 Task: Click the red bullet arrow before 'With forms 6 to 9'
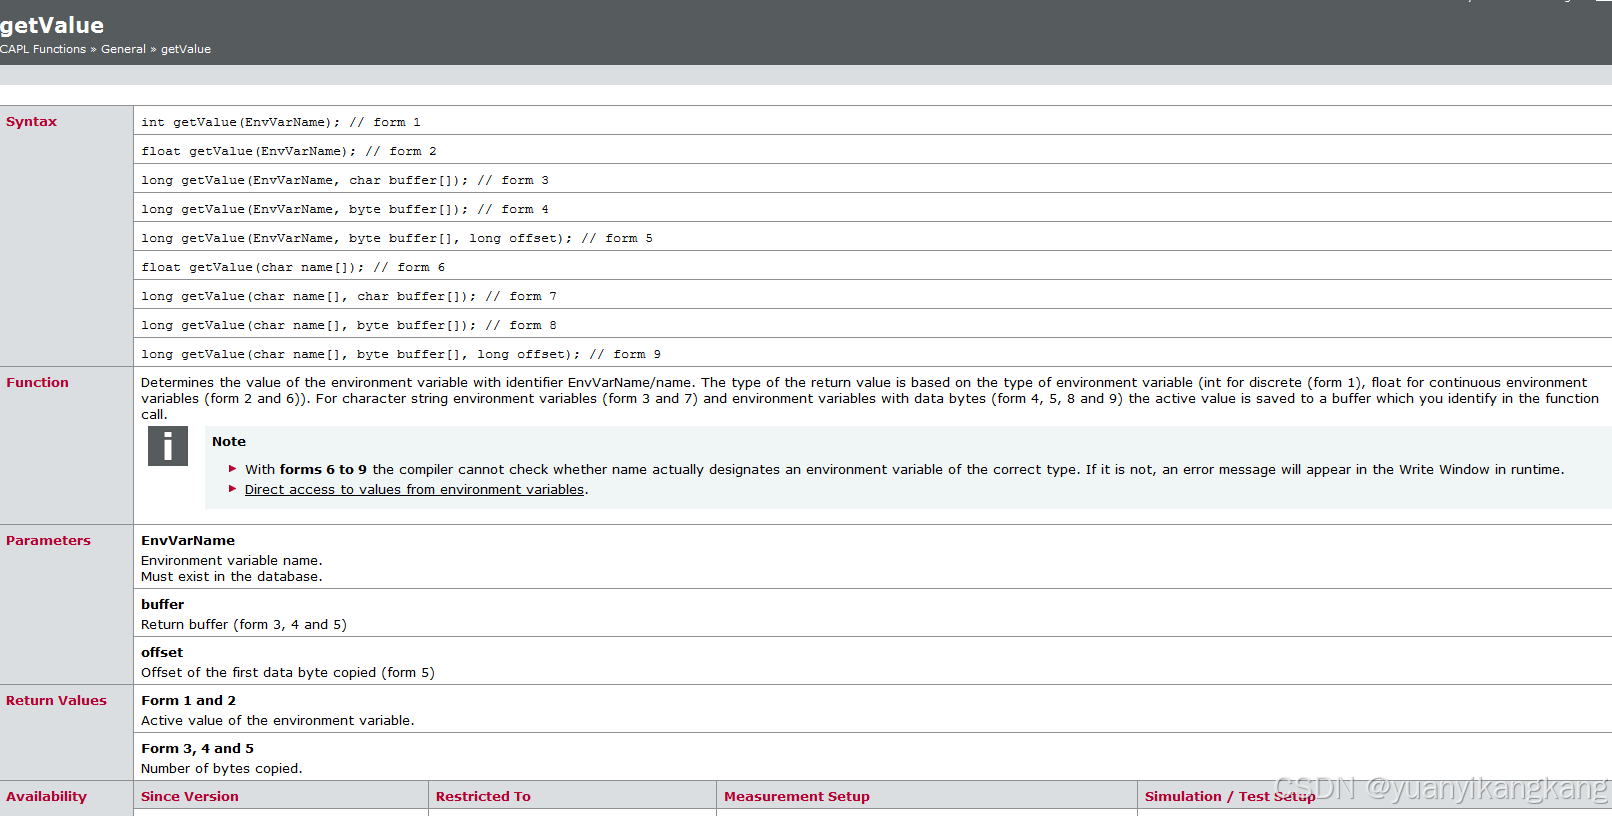pyautogui.click(x=233, y=469)
